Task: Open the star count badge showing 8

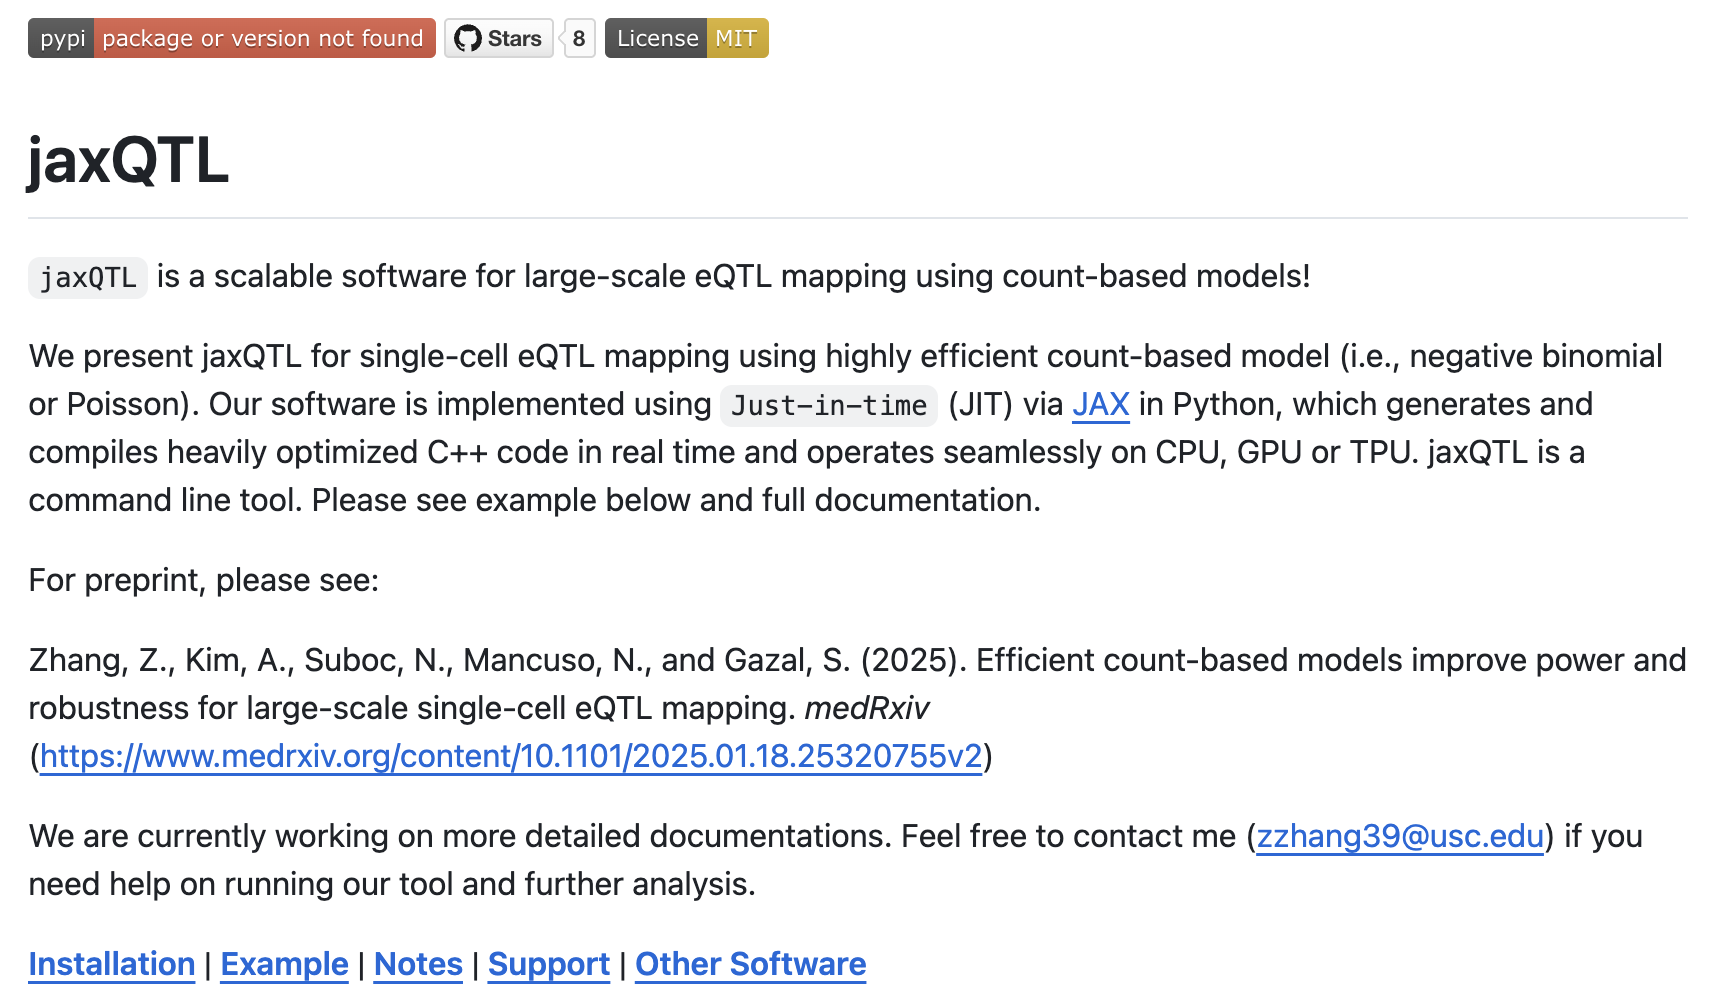Action: pyautogui.click(x=579, y=38)
